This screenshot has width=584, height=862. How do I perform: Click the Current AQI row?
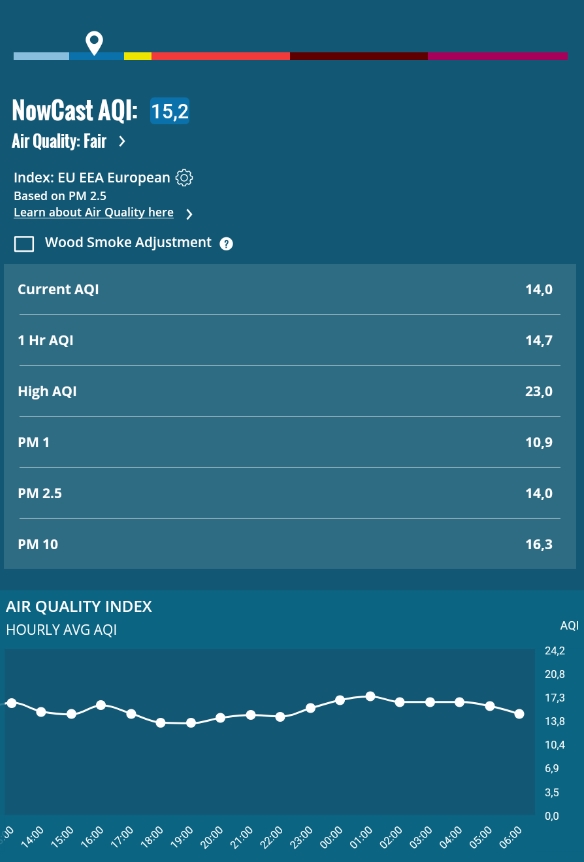(x=290, y=289)
